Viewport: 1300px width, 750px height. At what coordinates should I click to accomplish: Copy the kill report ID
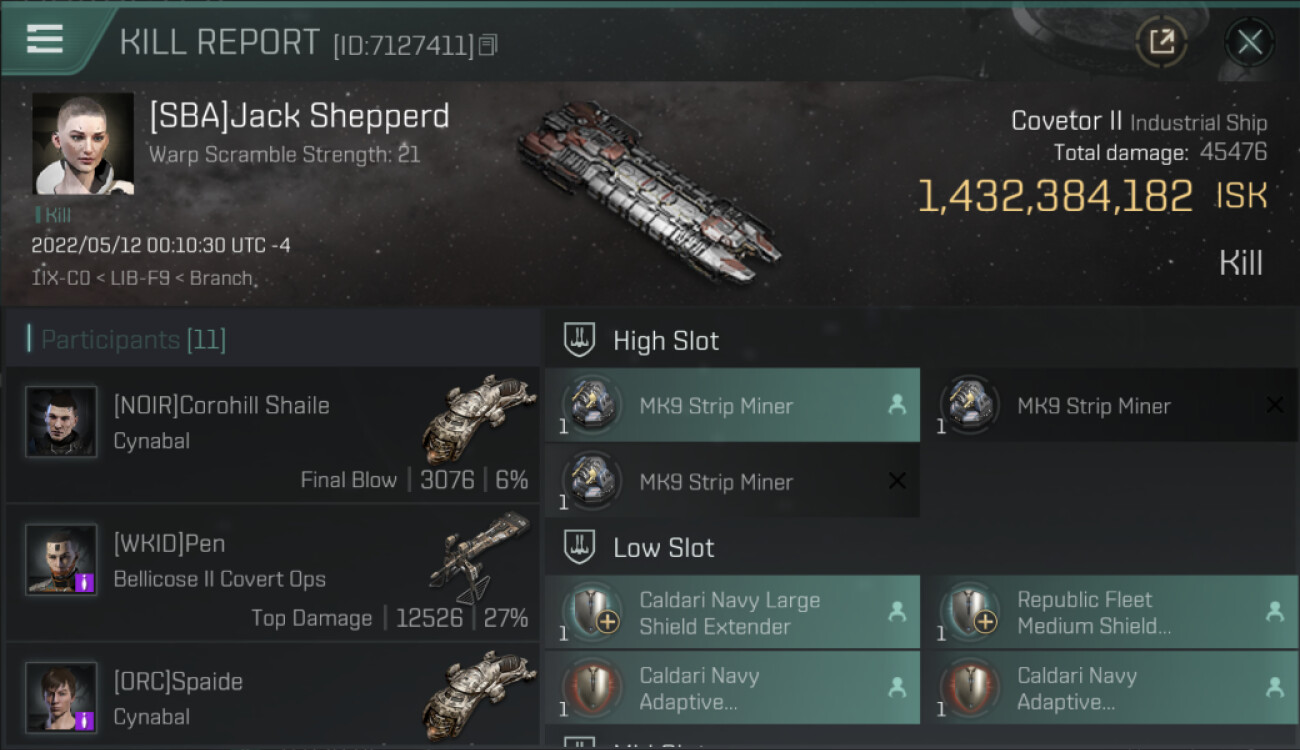[x=488, y=45]
